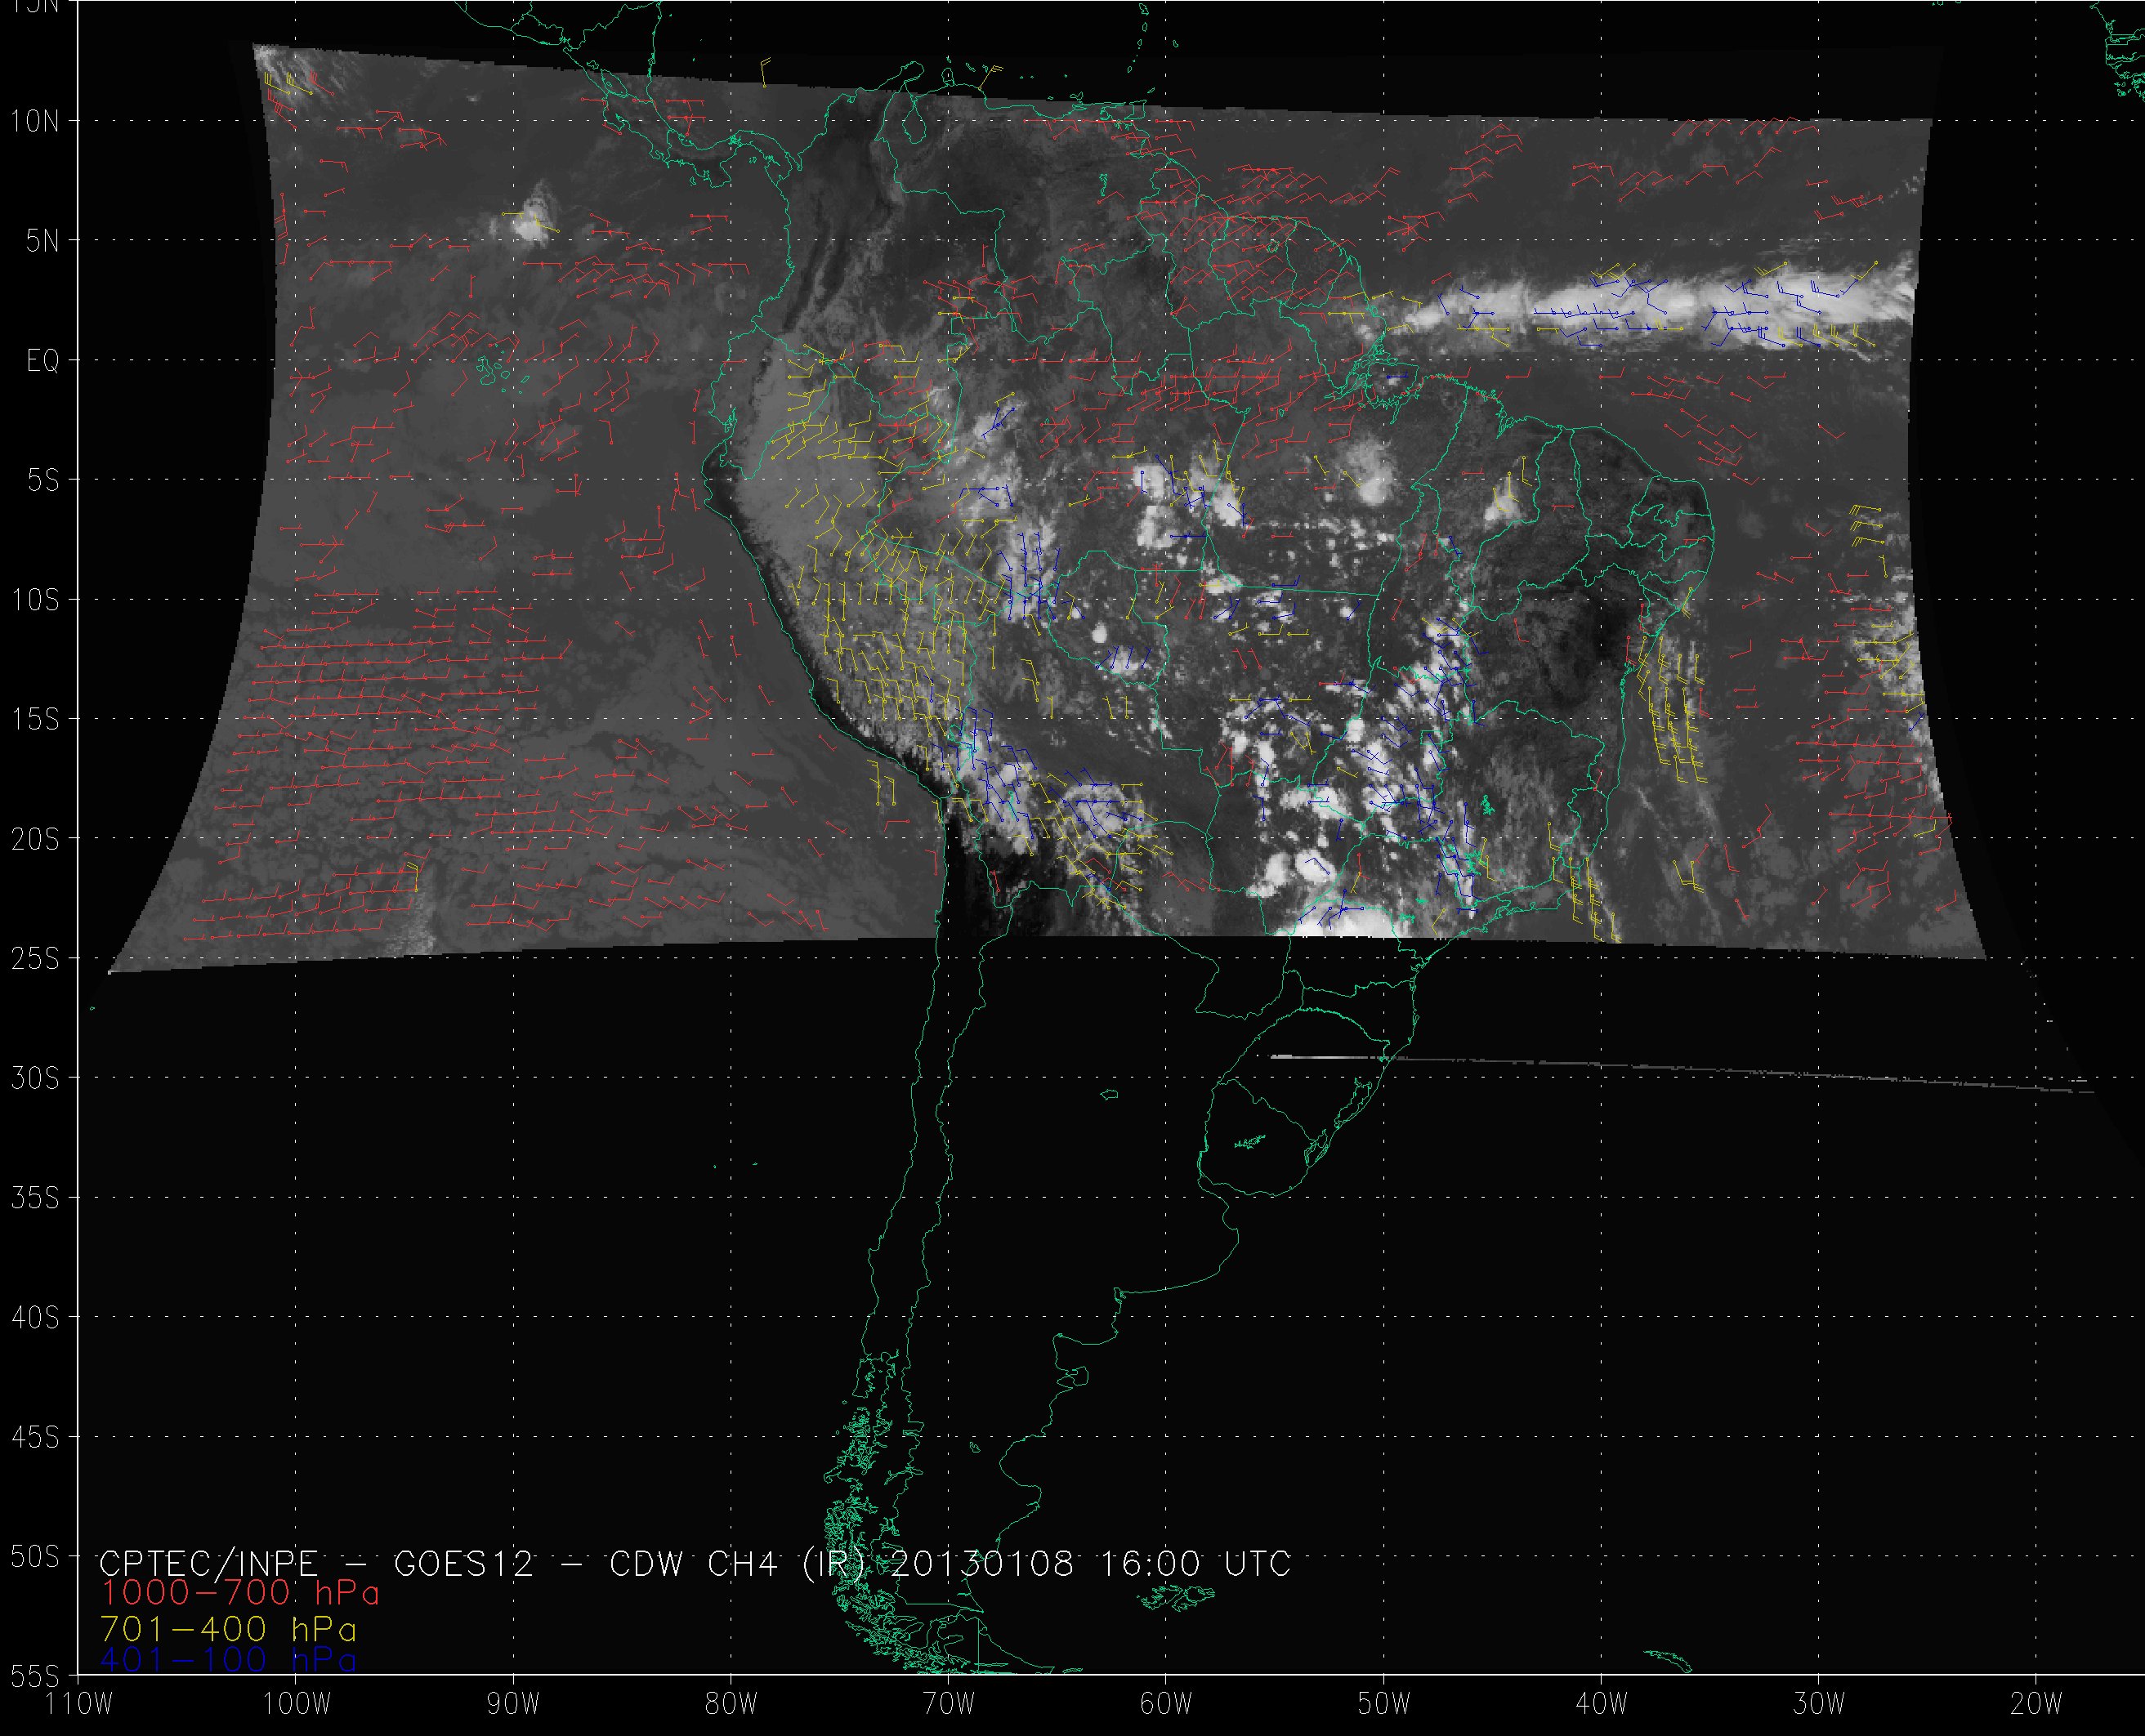Click the 40S latitude axis label

coord(35,1318)
